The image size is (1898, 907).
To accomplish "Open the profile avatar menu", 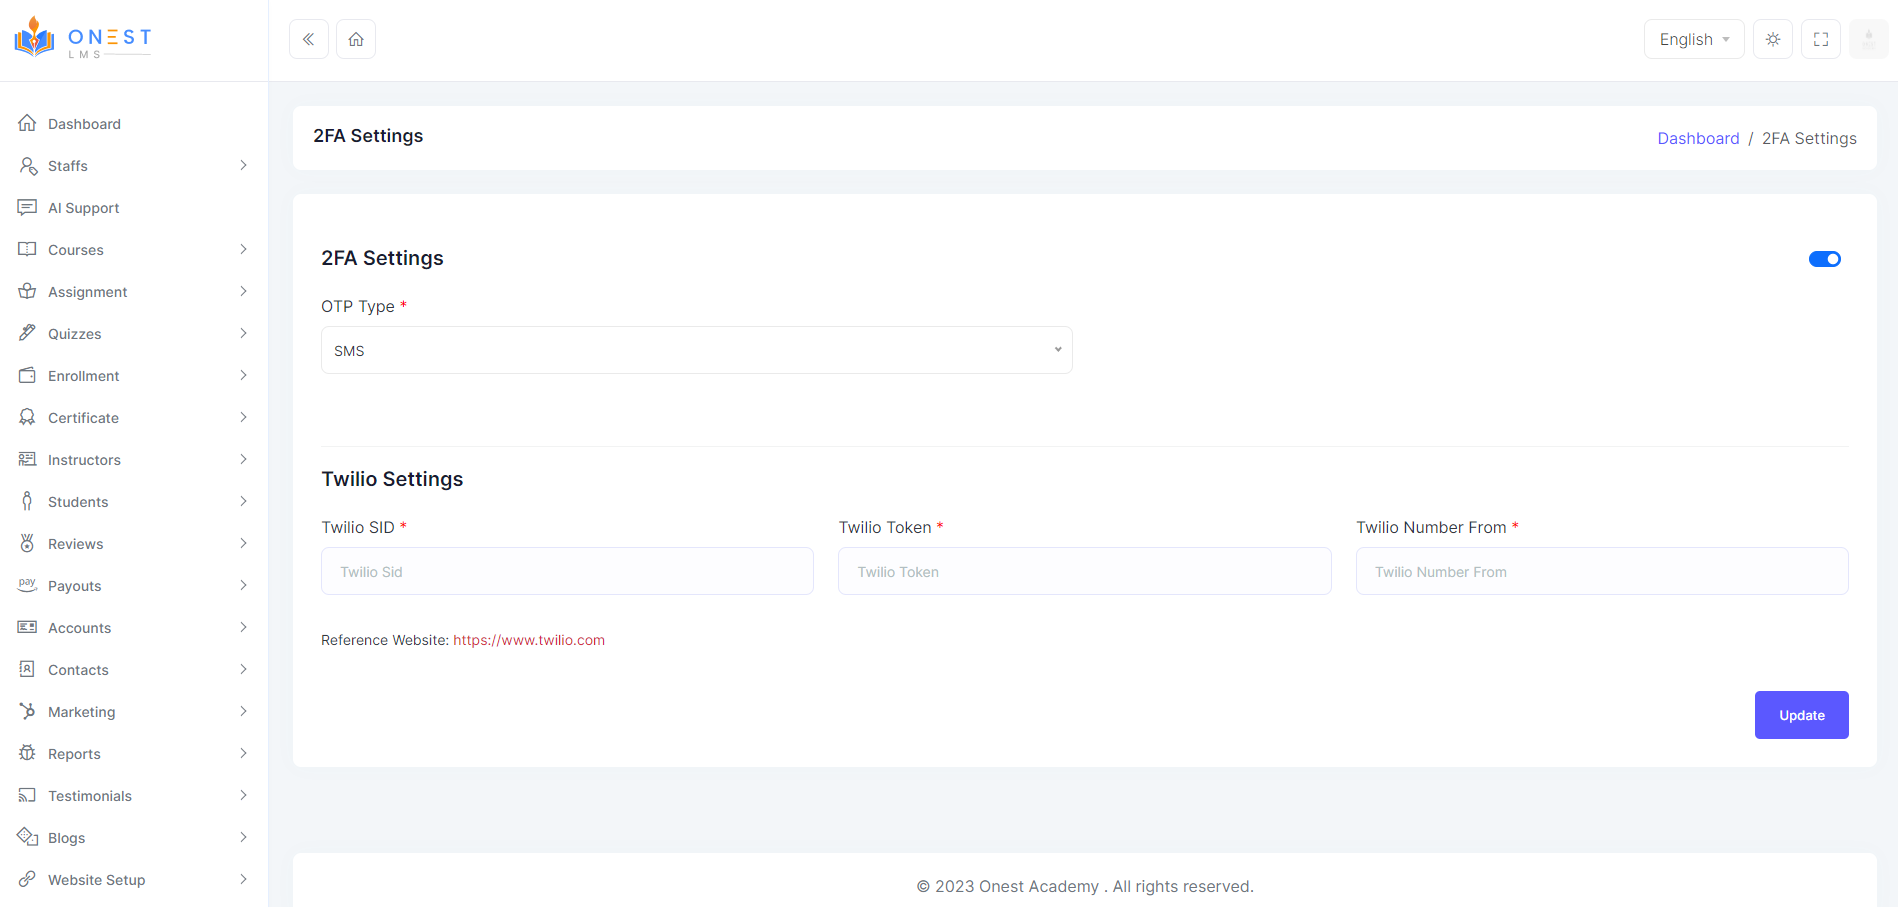I will point(1868,38).
